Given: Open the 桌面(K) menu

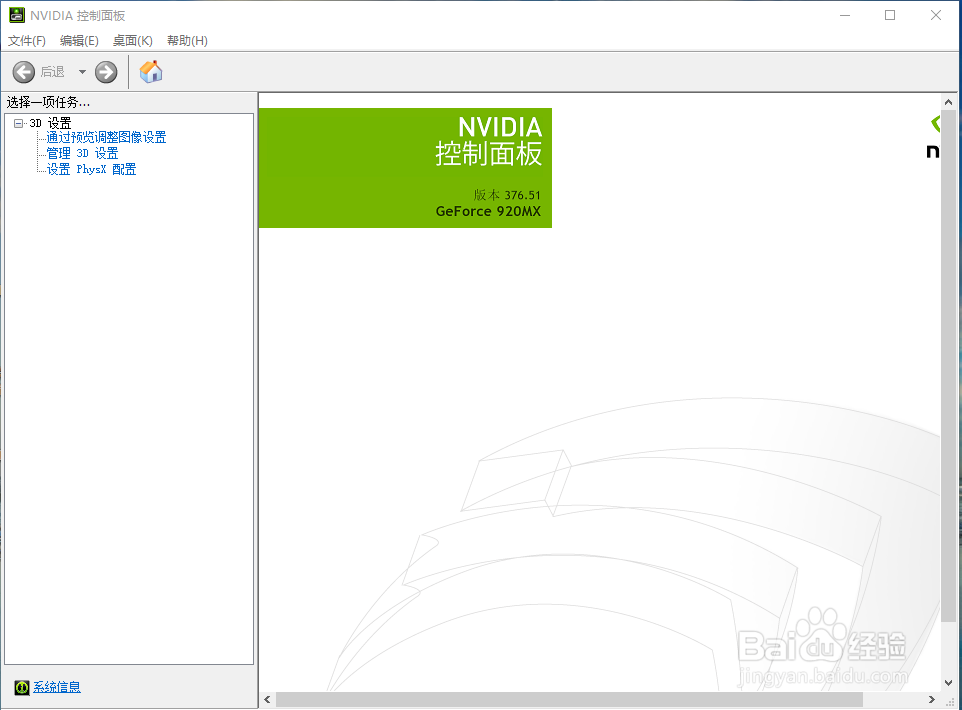Looking at the screenshot, I should coord(133,41).
